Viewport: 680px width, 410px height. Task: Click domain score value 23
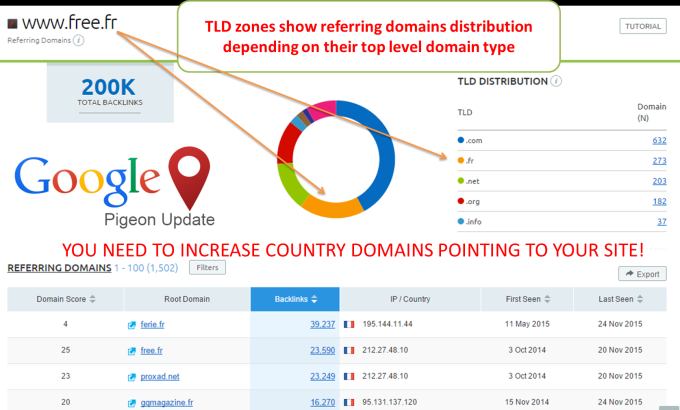coord(65,376)
